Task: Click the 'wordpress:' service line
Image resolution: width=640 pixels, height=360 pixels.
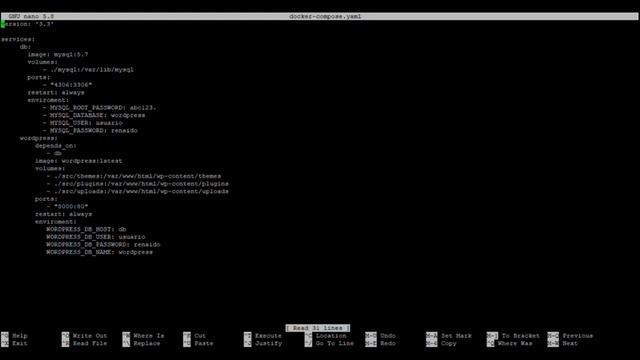Action: (x=39, y=138)
